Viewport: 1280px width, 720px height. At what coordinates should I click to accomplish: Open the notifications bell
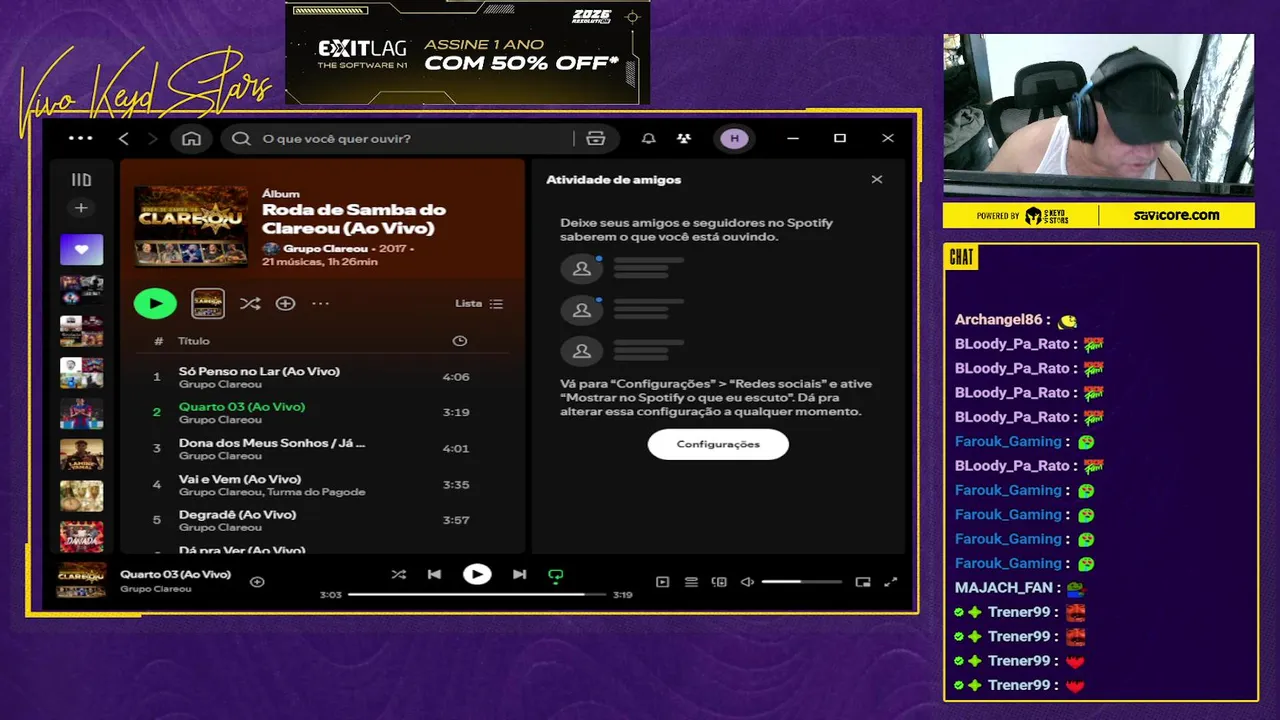[x=648, y=138]
